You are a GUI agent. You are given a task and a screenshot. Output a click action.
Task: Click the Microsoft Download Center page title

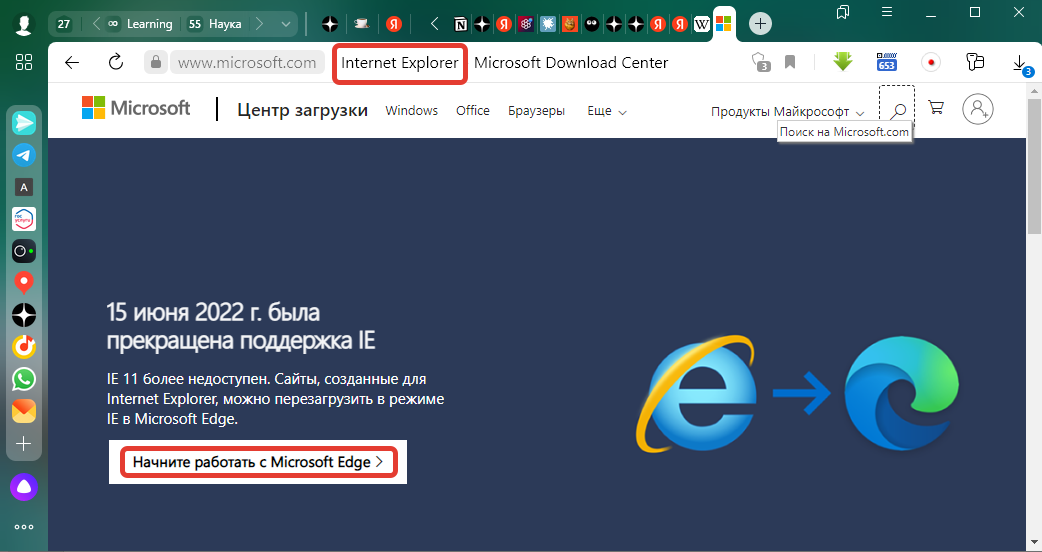pyautogui.click(x=571, y=62)
